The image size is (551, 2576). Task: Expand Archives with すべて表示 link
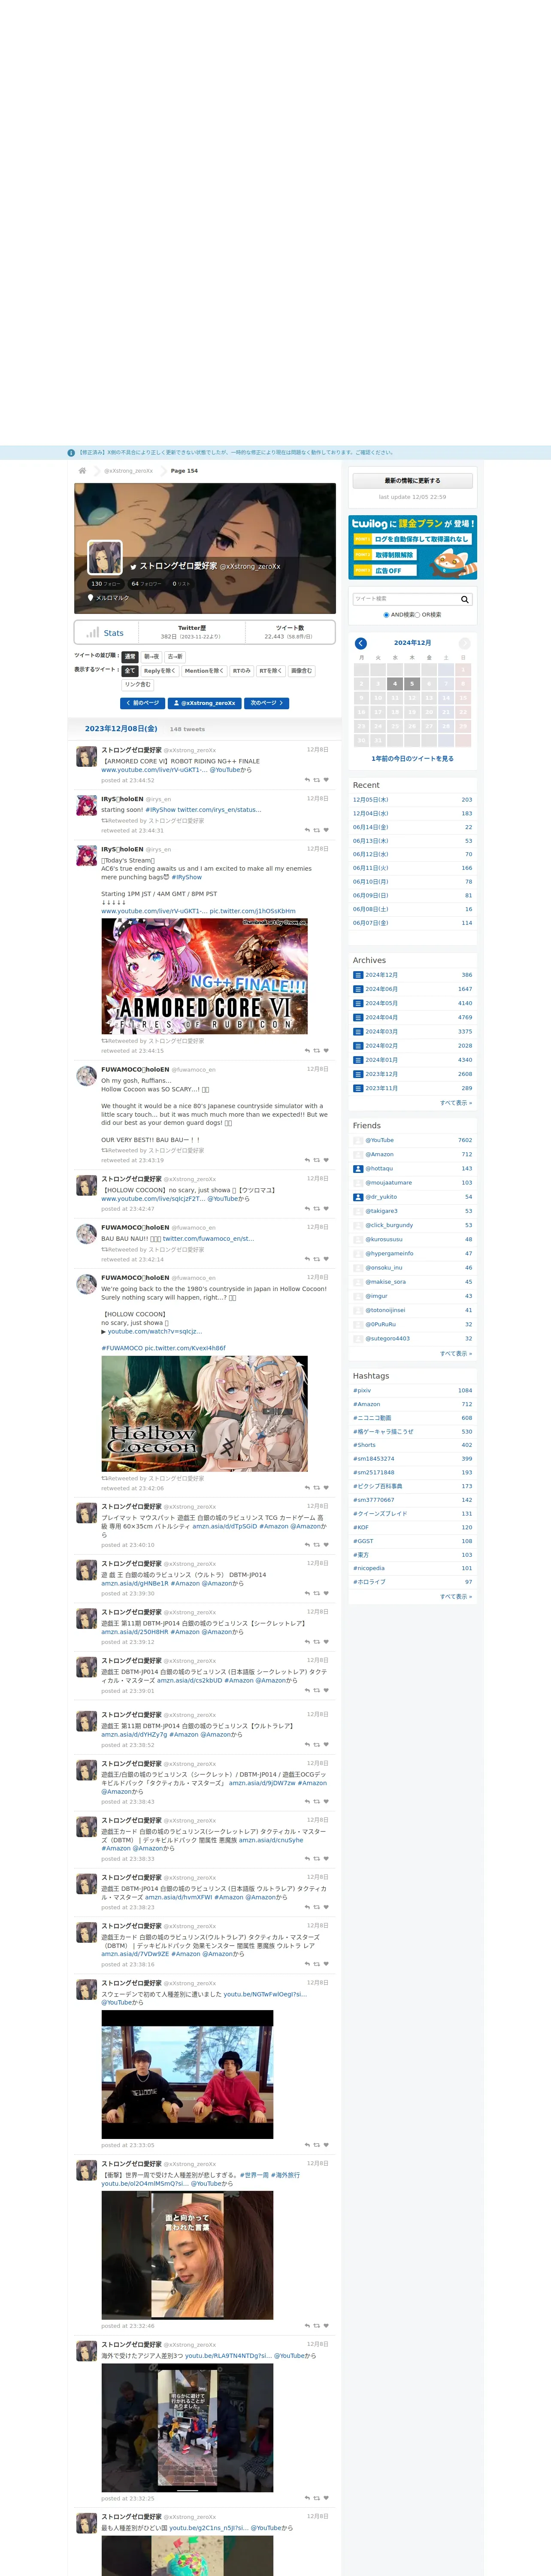click(456, 1103)
